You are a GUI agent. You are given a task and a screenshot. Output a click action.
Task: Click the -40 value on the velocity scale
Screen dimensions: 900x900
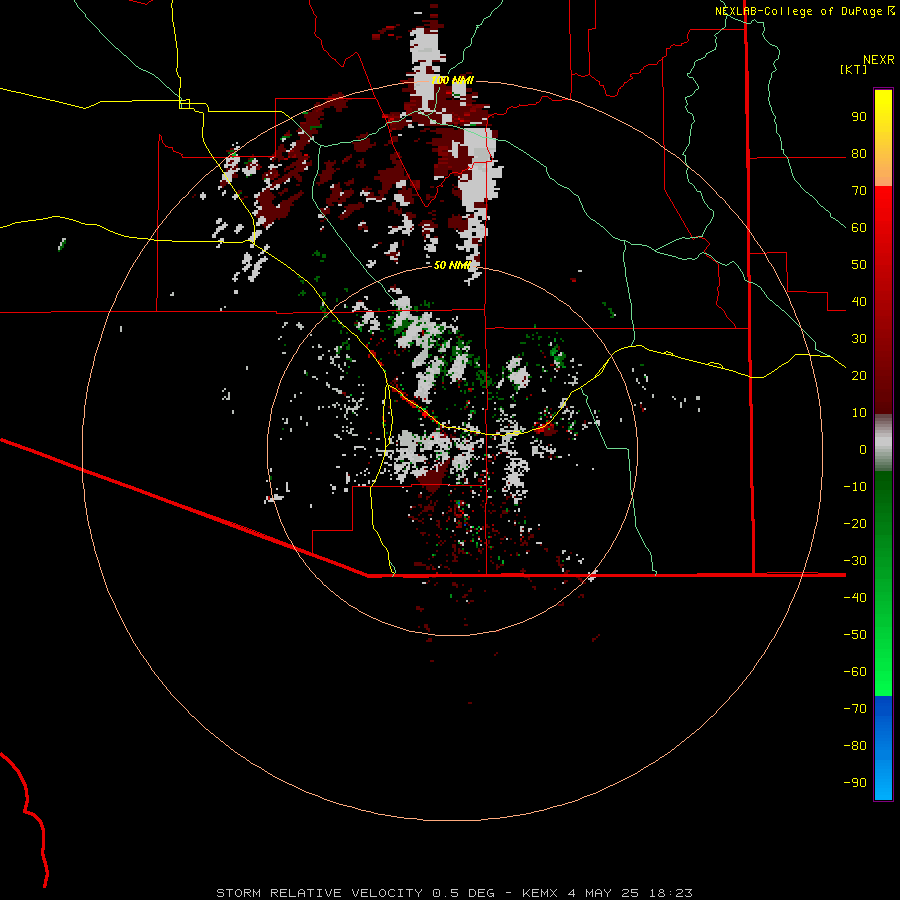tap(855, 598)
